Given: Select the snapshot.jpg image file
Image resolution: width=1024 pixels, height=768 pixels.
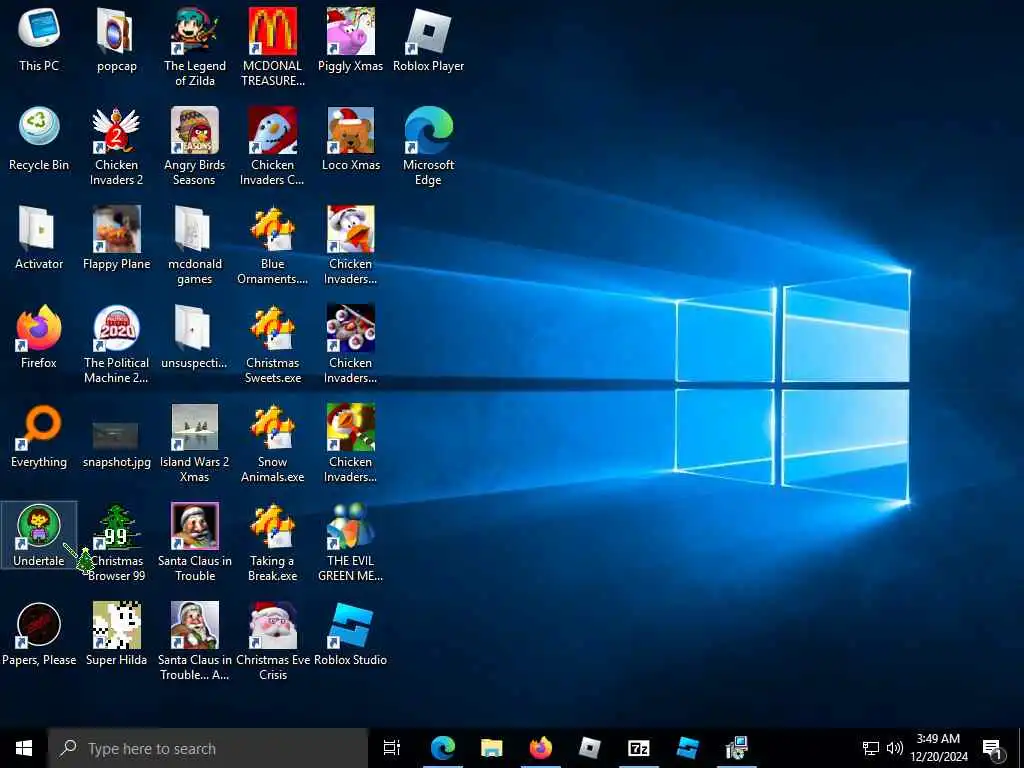Looking at the screenshot, I should click(x=116, y=444).
